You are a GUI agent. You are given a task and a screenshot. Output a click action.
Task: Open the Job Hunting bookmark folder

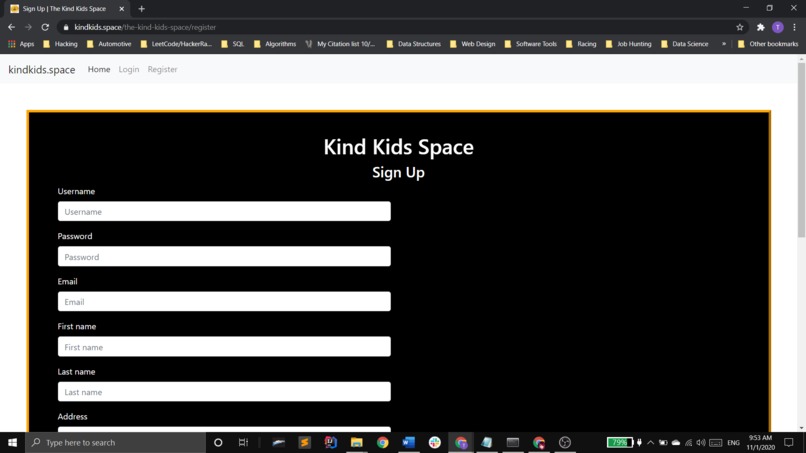tap(629, 44)
